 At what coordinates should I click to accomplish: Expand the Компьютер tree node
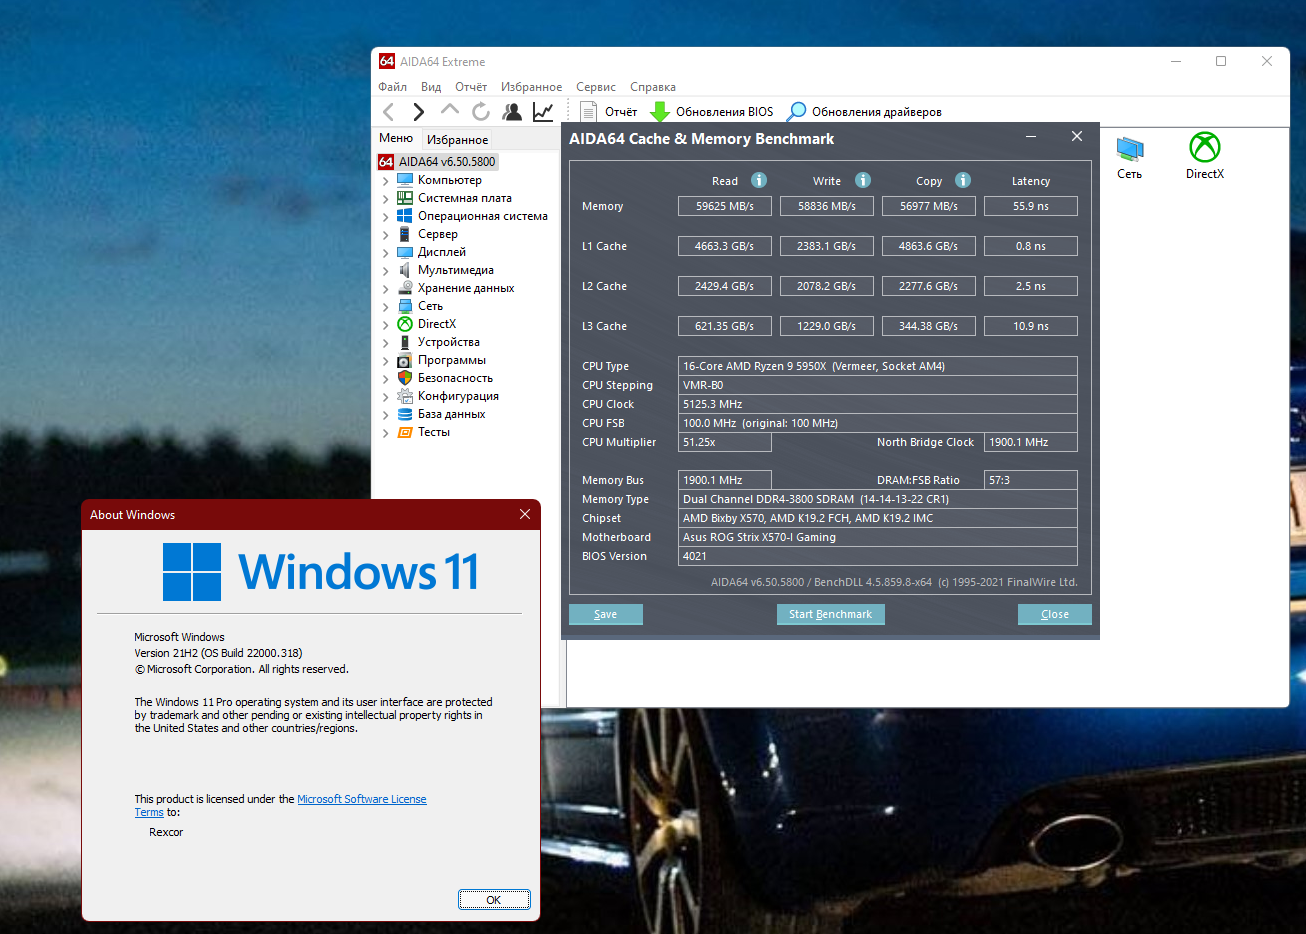[x=386, y=181]
